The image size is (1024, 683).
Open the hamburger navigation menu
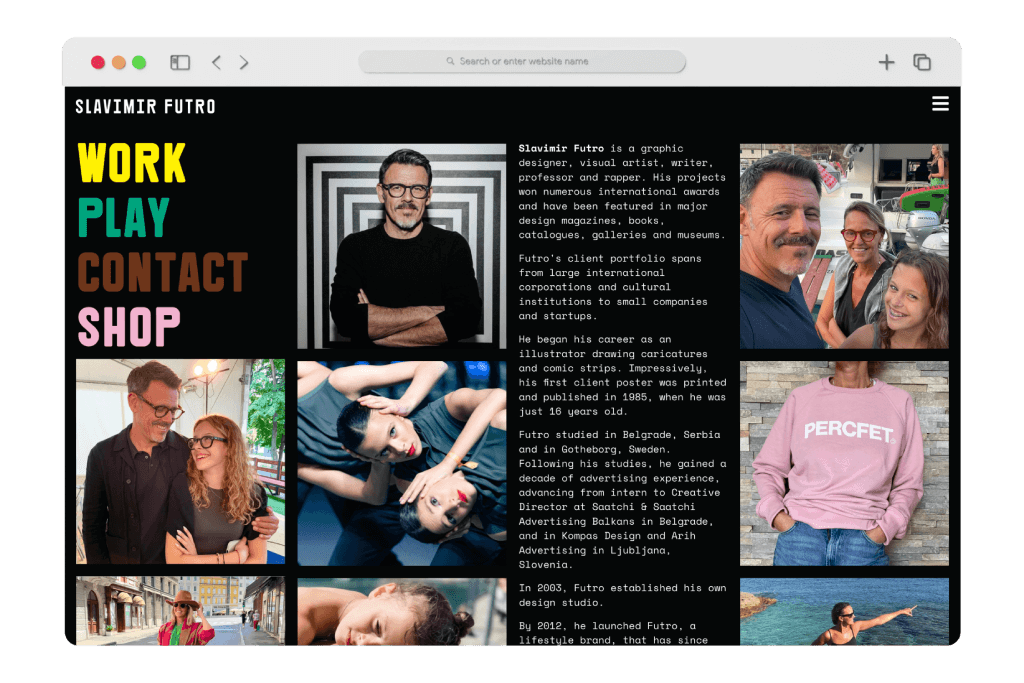point(940,103)
